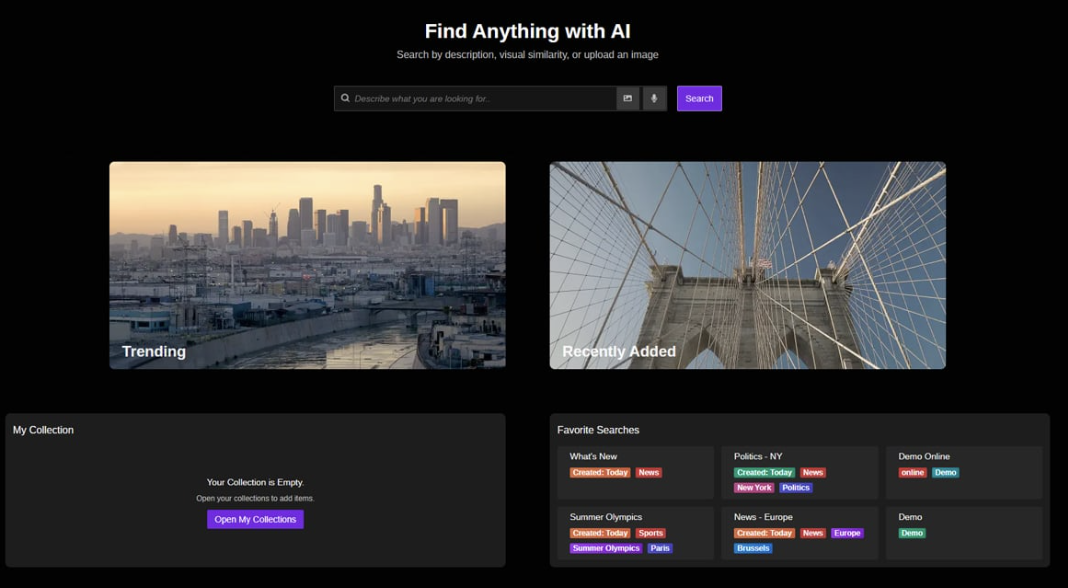Open the Recently Added bridge card

pos(747,265)
